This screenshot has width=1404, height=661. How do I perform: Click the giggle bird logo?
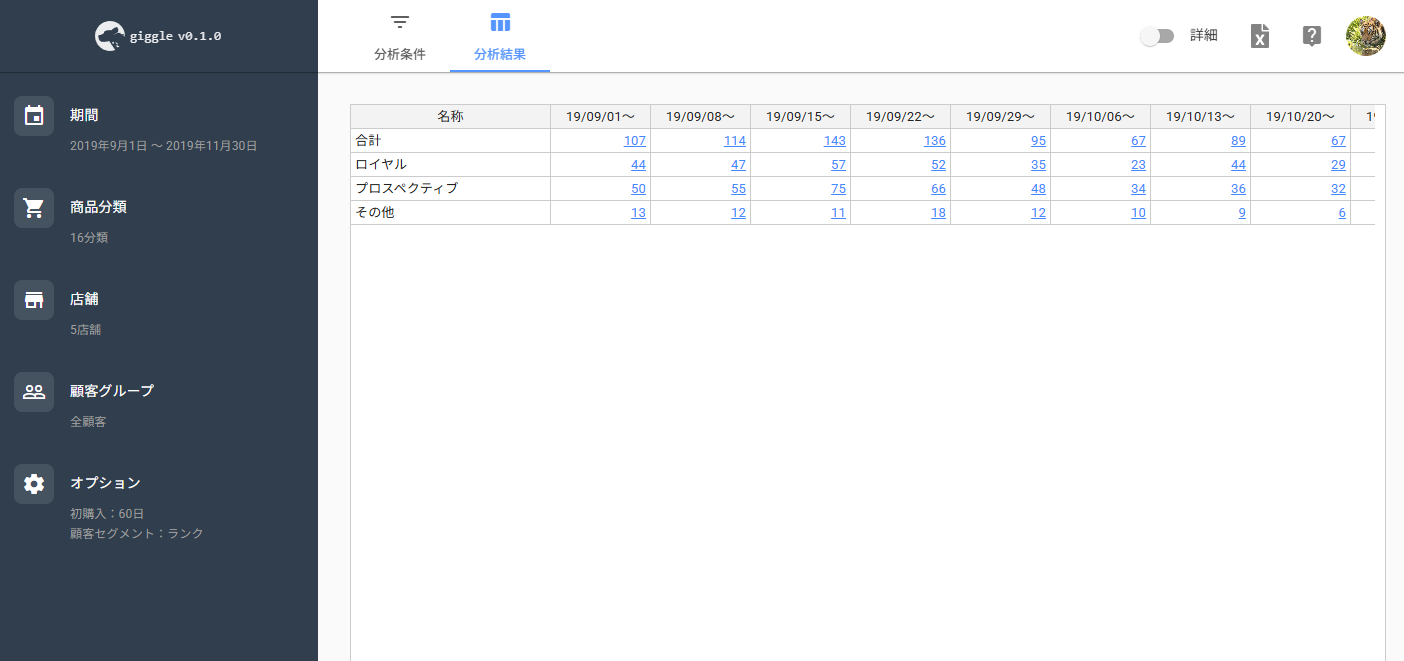tap(110, 36)
